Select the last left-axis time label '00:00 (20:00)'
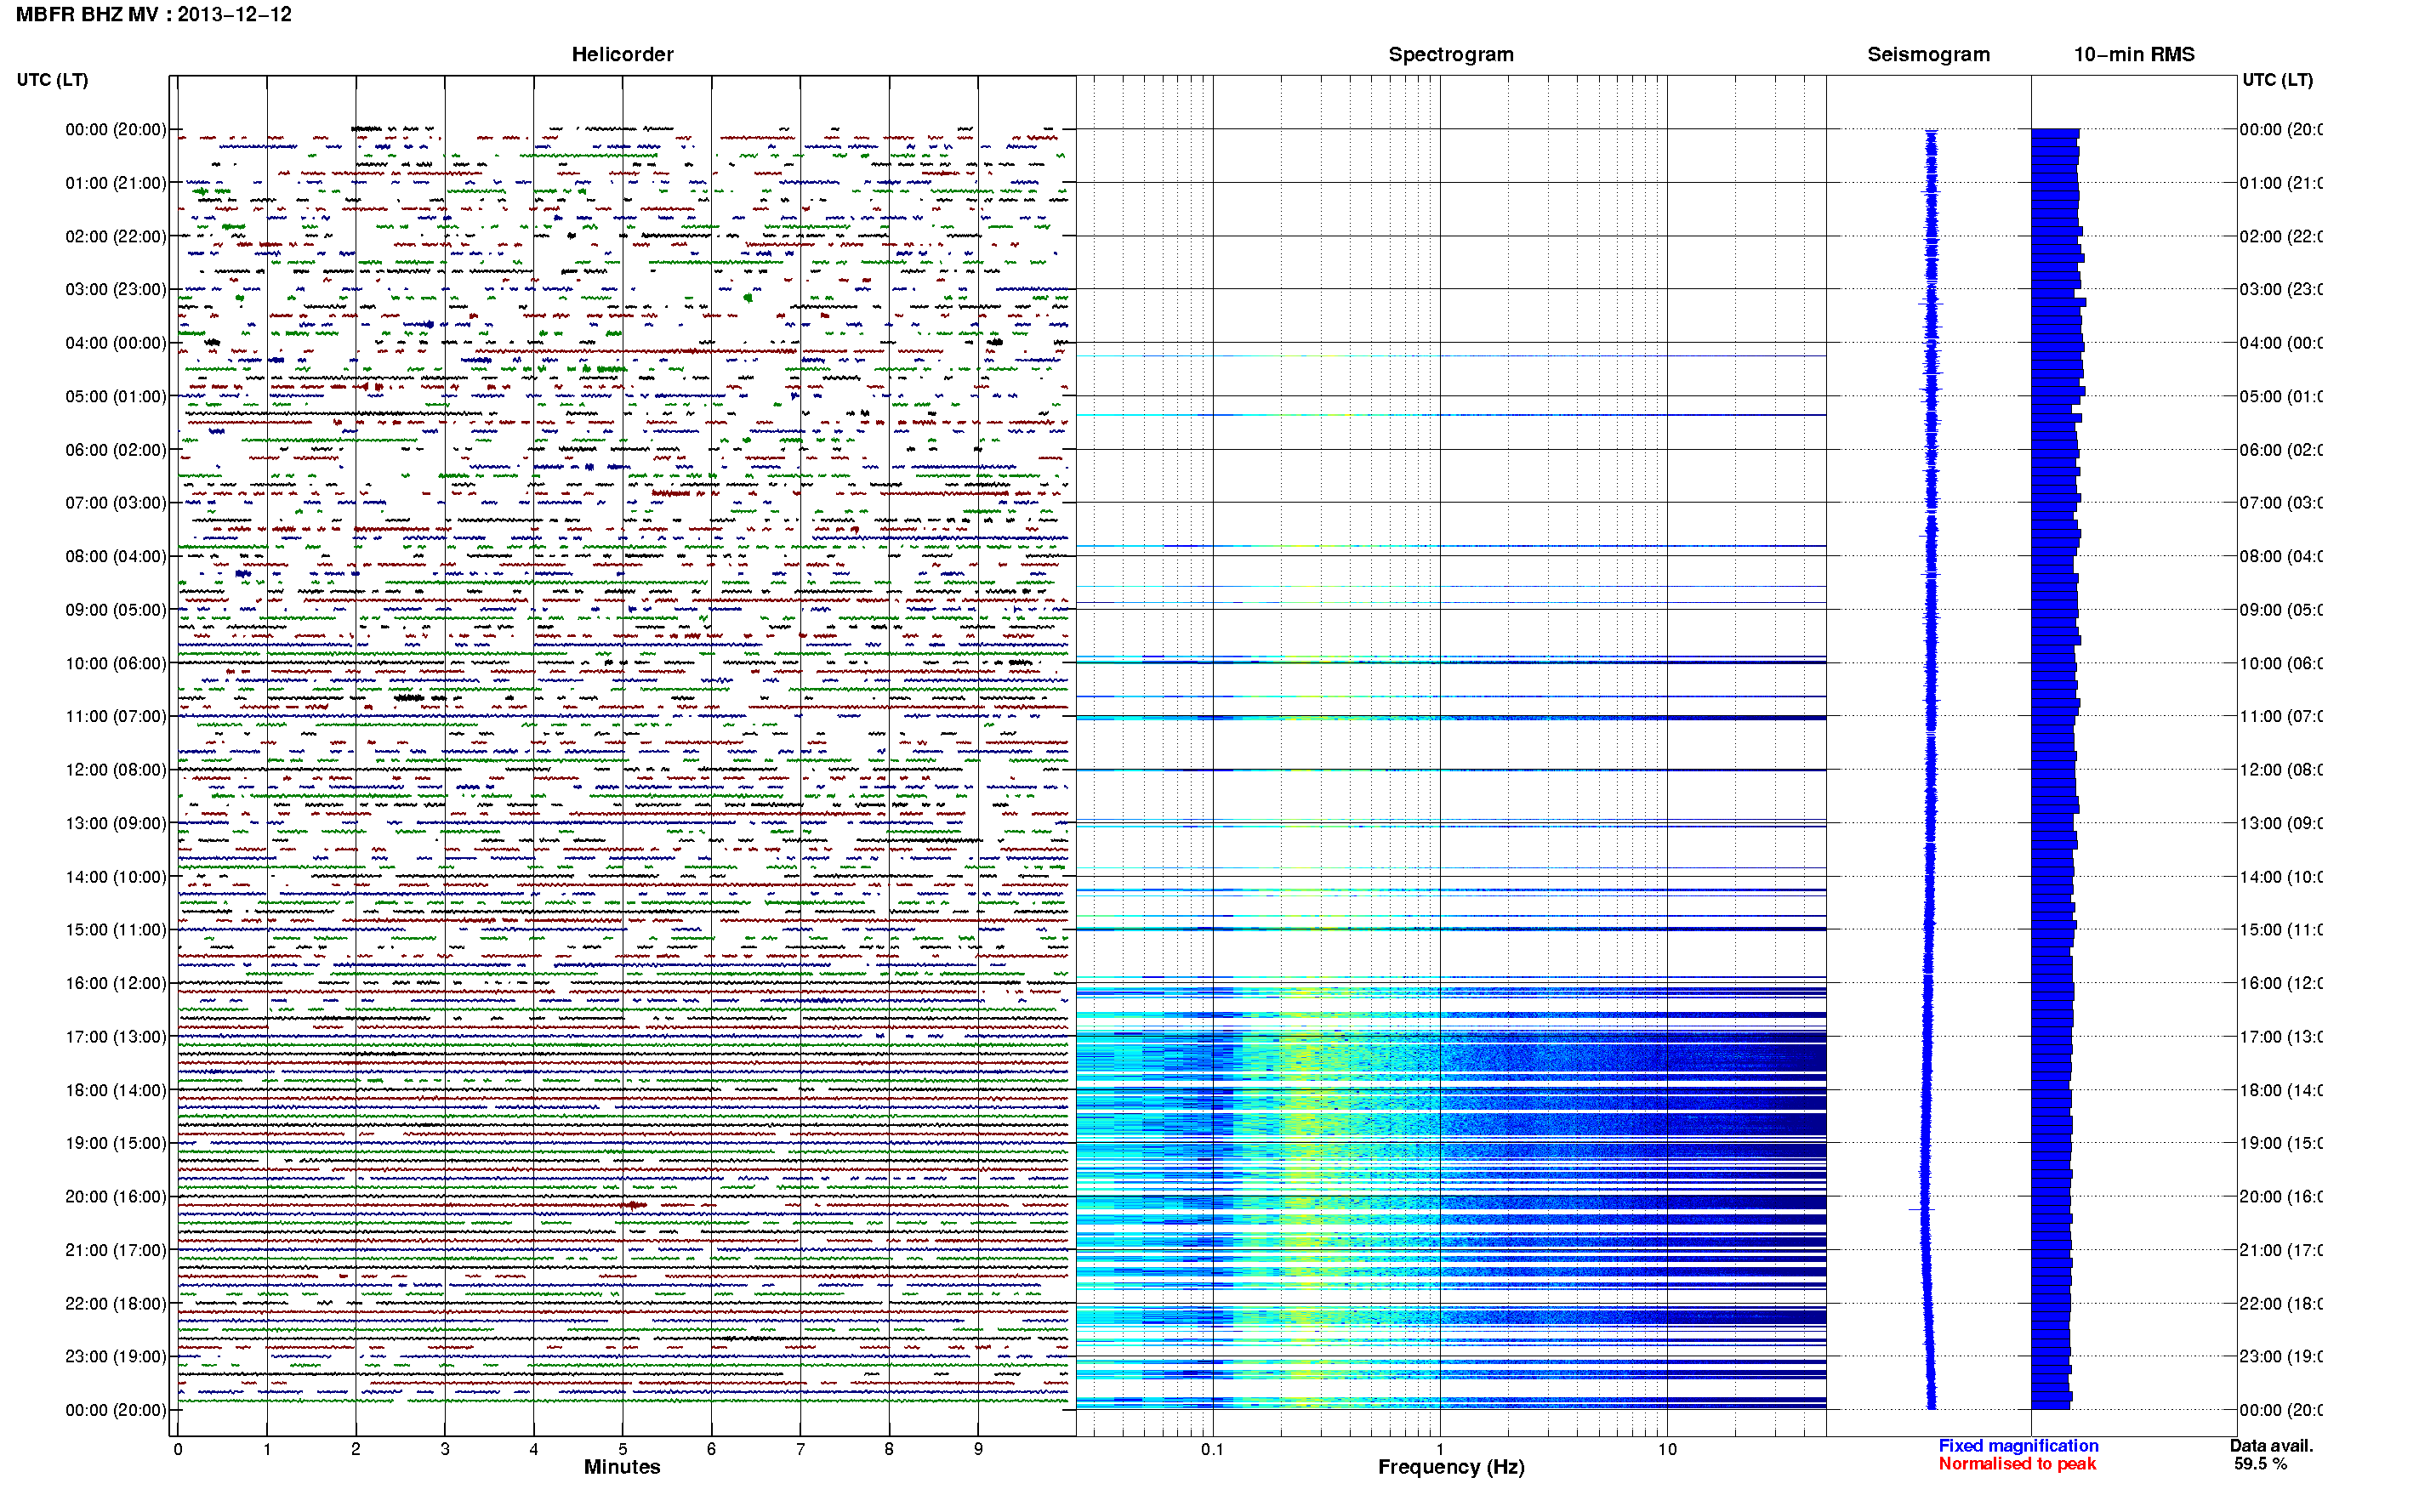Screen dimensions: 2419x1512 point(116,1411)
